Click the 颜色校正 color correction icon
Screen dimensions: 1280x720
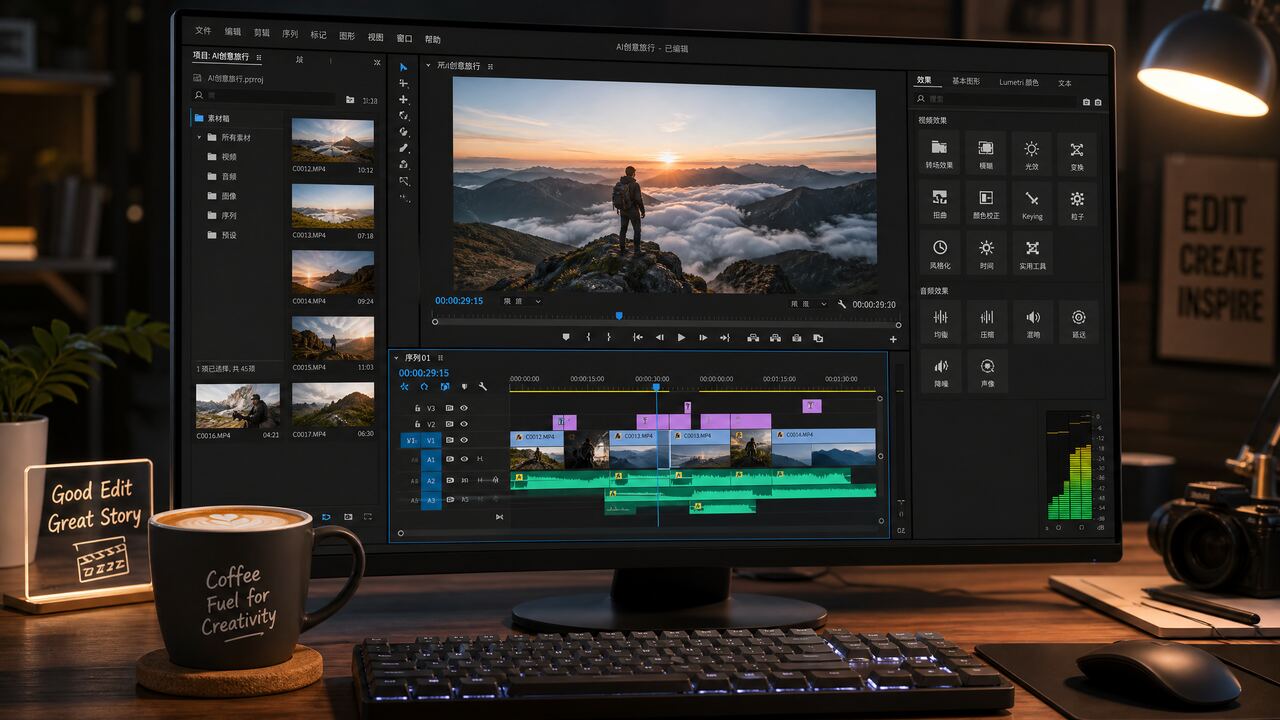[x=986, y=203]
